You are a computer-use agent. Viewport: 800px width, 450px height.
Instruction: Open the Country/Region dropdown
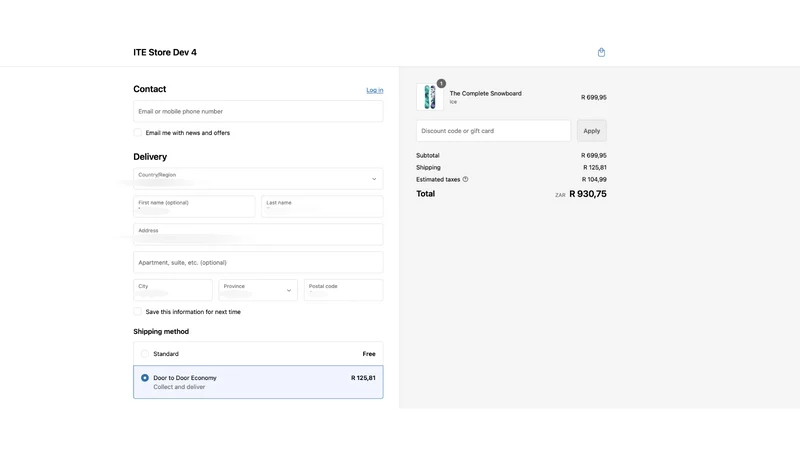[258, 179]
